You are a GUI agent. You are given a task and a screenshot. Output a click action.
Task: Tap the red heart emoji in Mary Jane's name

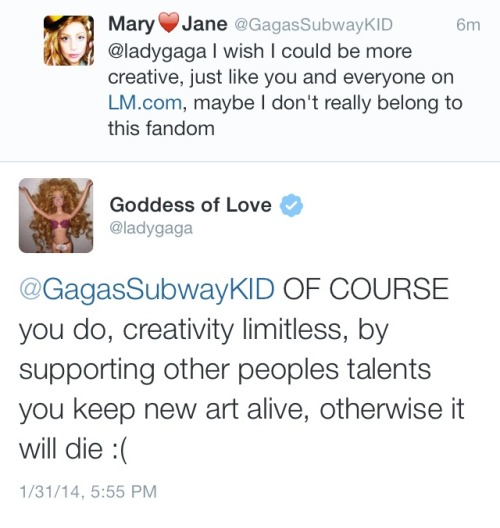click(x=168, y=23)
